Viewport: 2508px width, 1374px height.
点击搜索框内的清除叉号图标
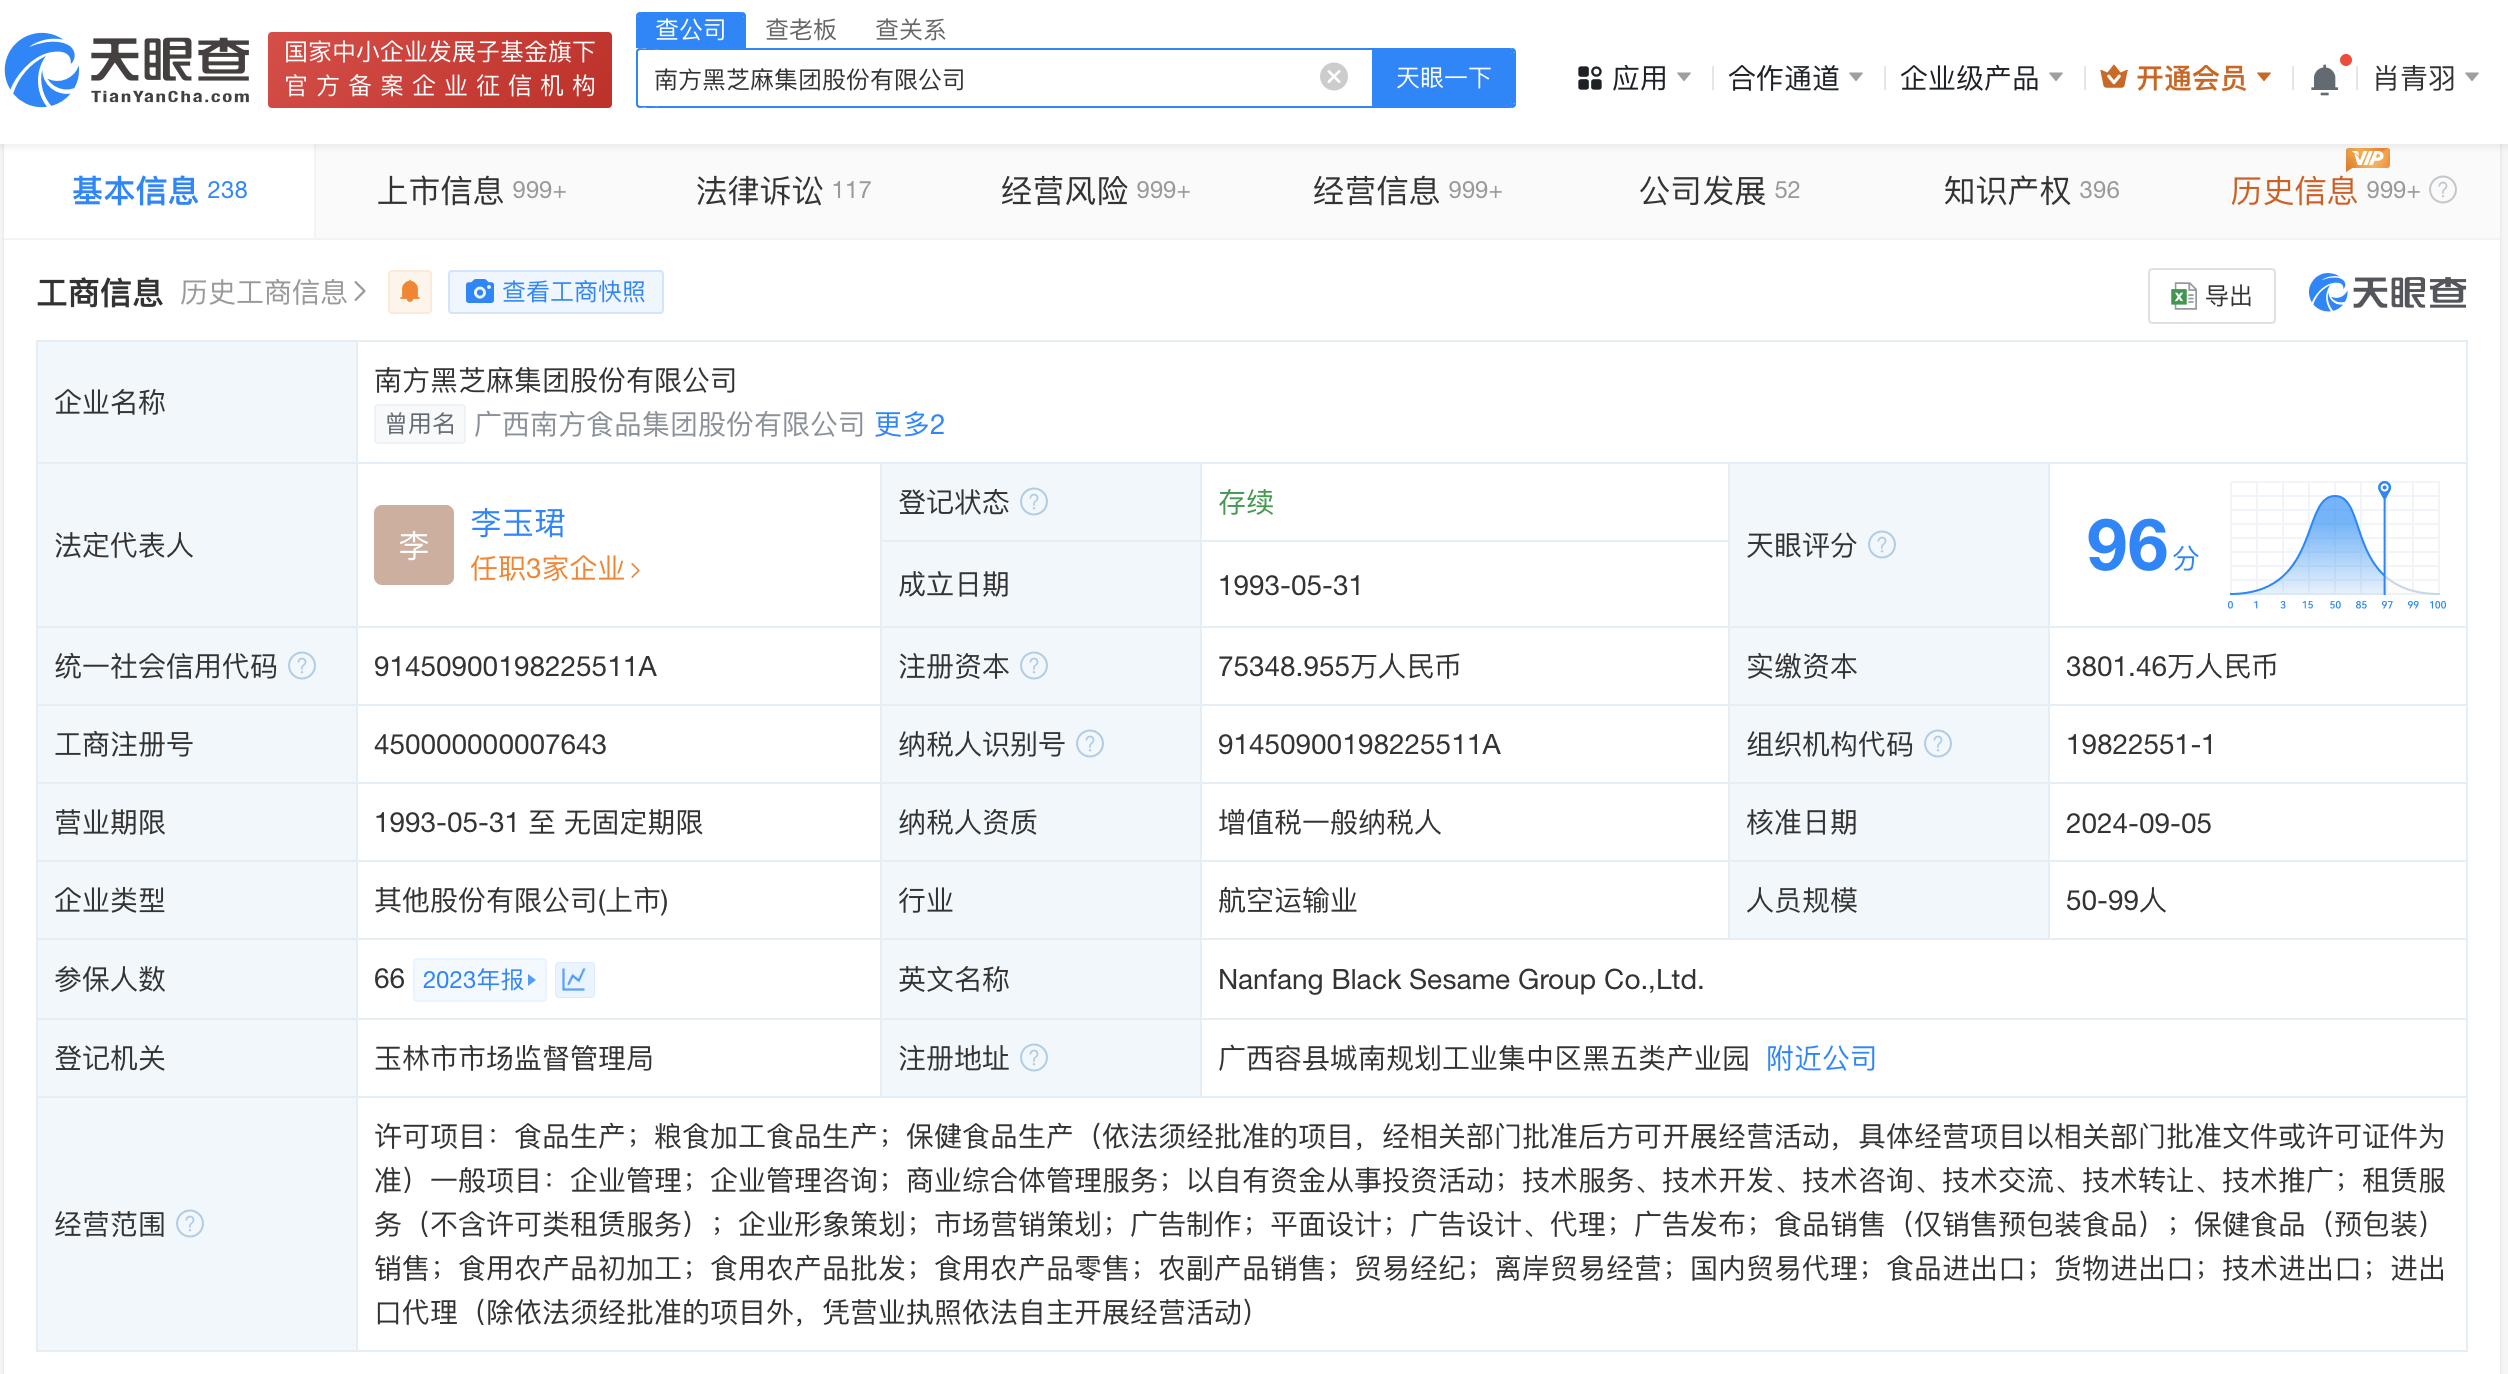tap(1331, 76)
